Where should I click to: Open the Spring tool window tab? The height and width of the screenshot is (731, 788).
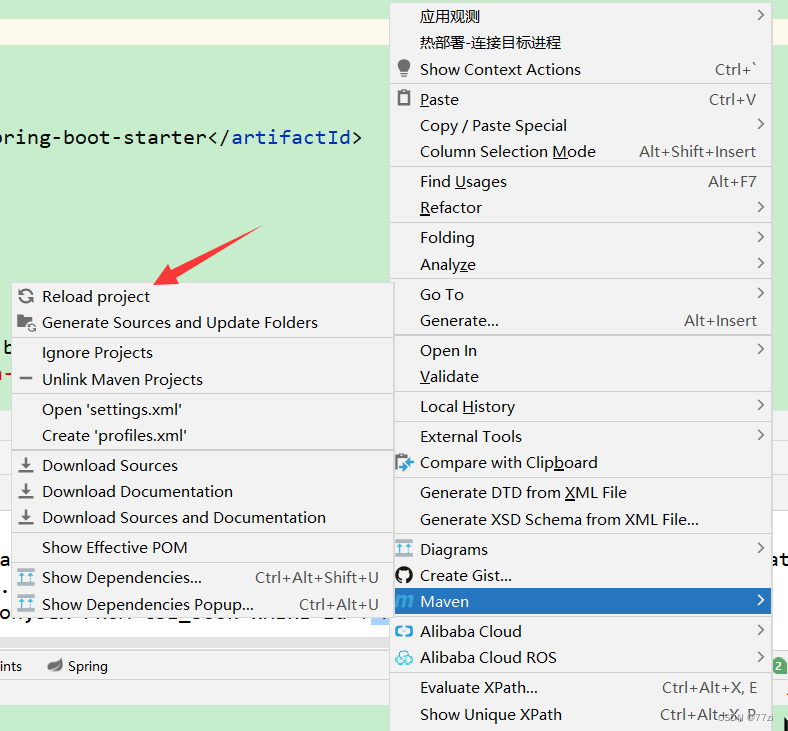77,666
